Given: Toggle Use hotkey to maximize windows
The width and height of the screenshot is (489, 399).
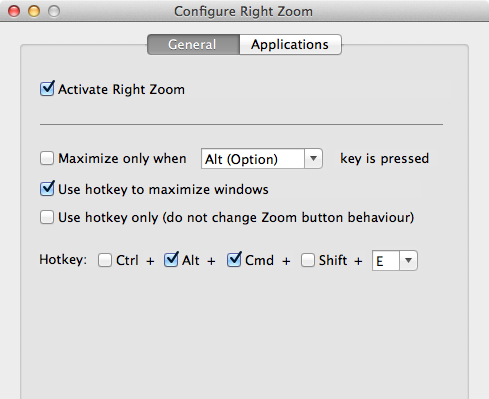Looking at the screenshot, I should pyautogui.click(x=47, y=189).
